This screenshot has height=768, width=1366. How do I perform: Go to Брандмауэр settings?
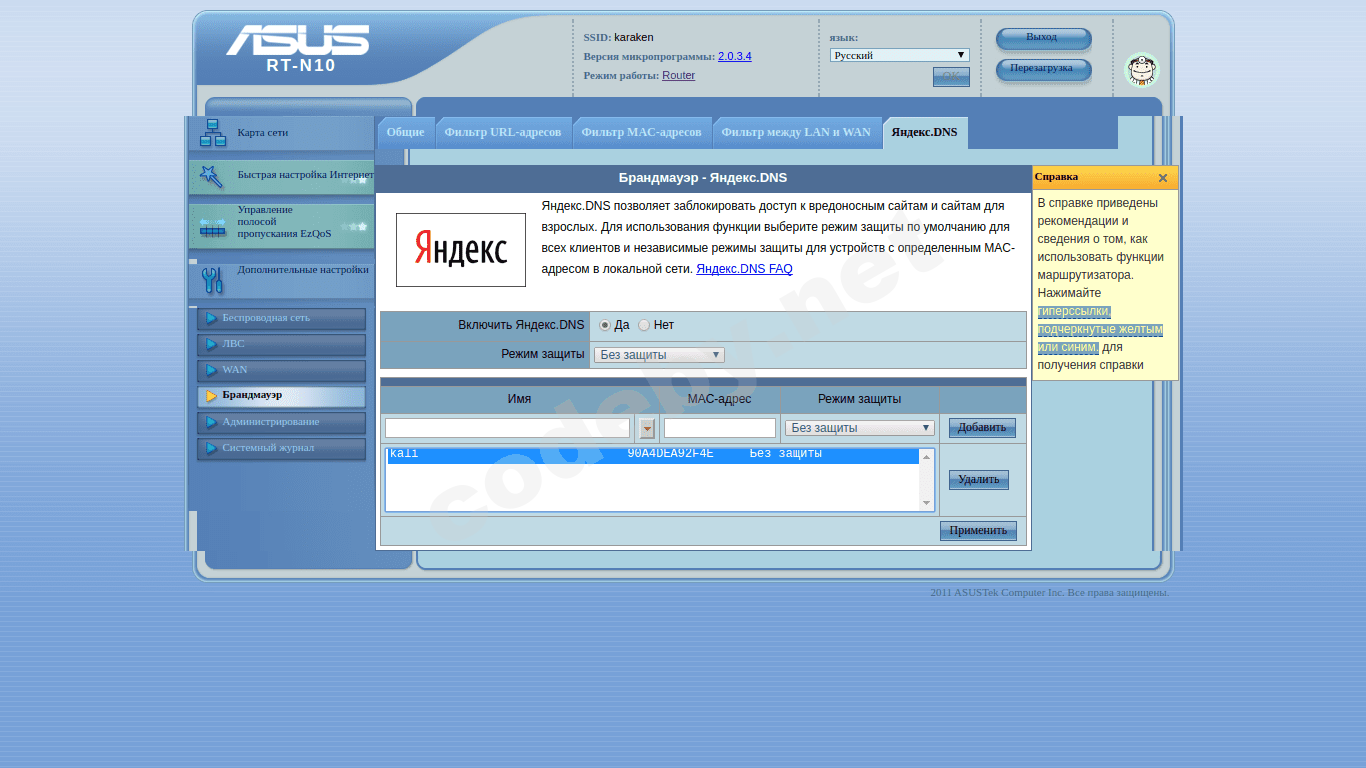click(281, 397)
